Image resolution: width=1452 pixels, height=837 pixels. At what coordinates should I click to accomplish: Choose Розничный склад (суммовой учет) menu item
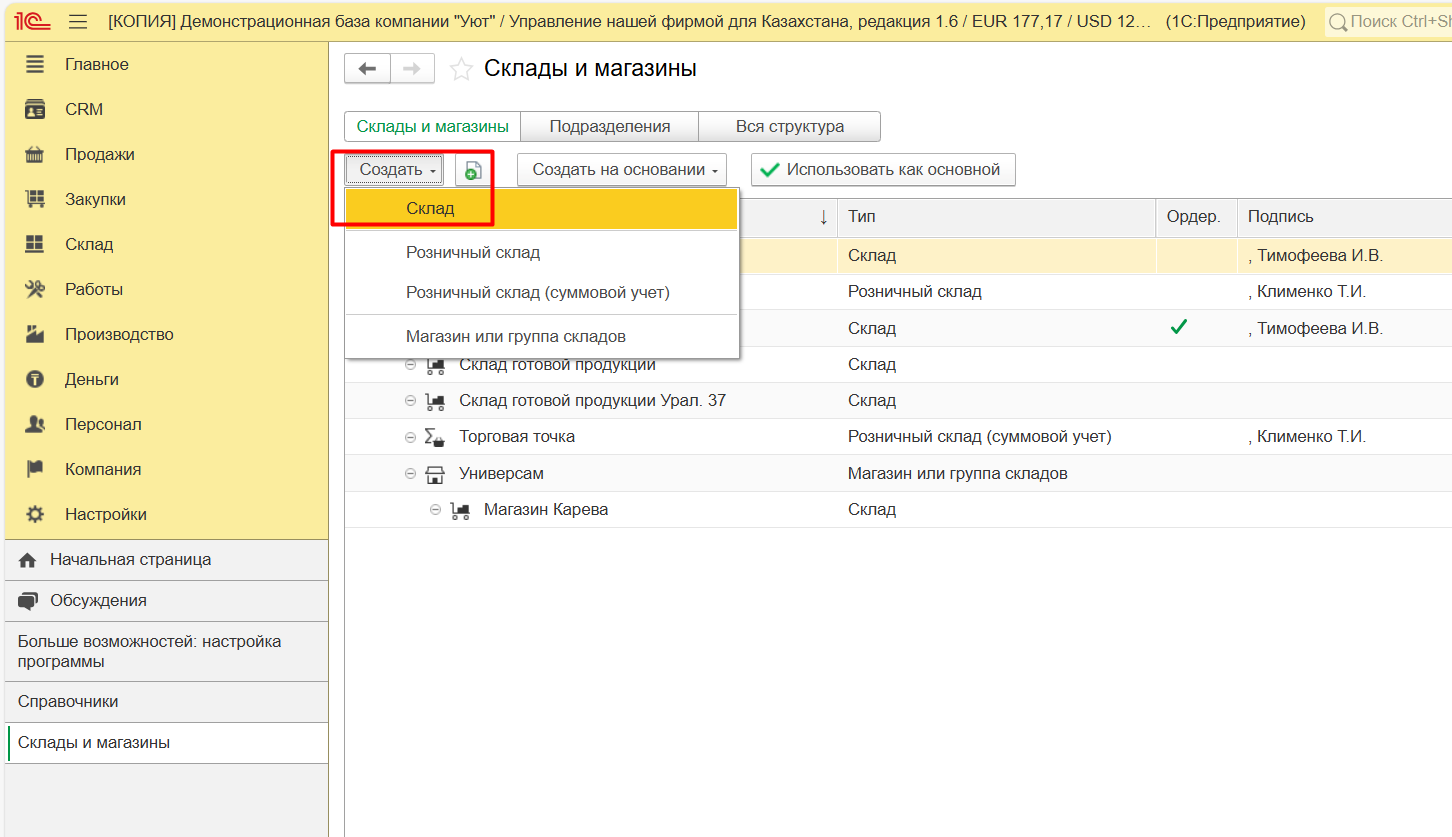[537, 292]
